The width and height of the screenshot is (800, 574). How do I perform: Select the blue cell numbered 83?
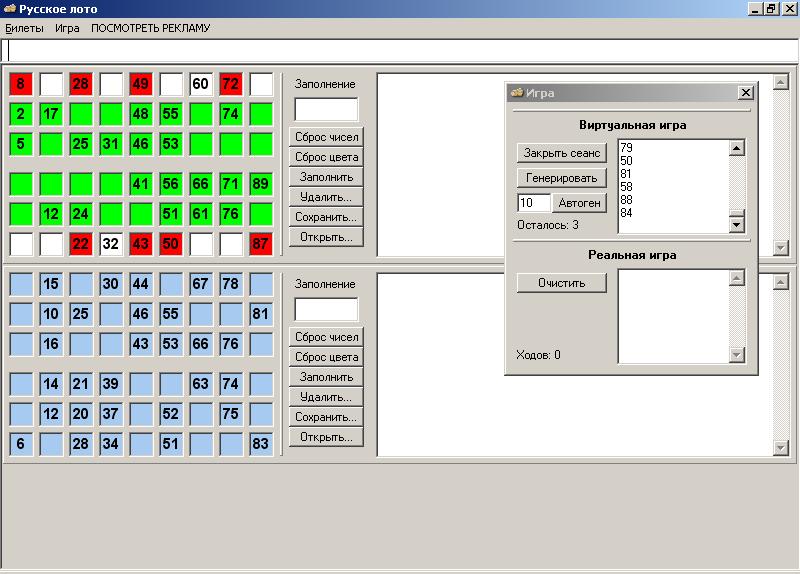click(261, 444)
